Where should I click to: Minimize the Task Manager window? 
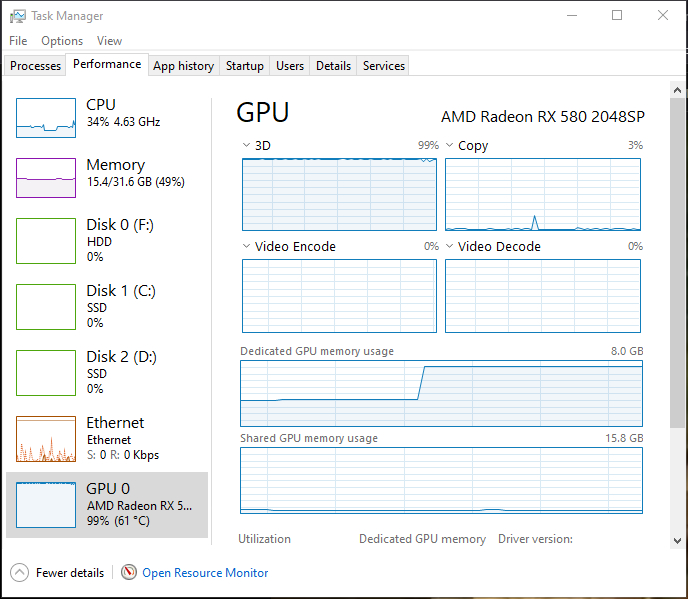point(572,15)
